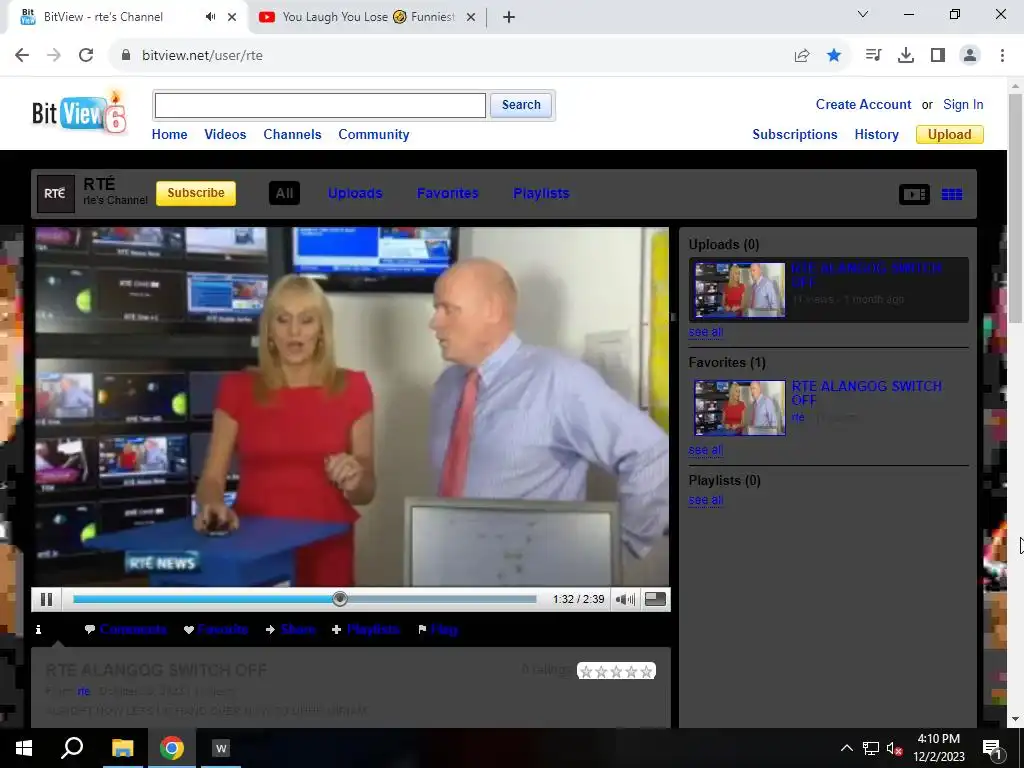Click 'rte' author link in video description
The image size is (1024, 768).
(84, 691)
